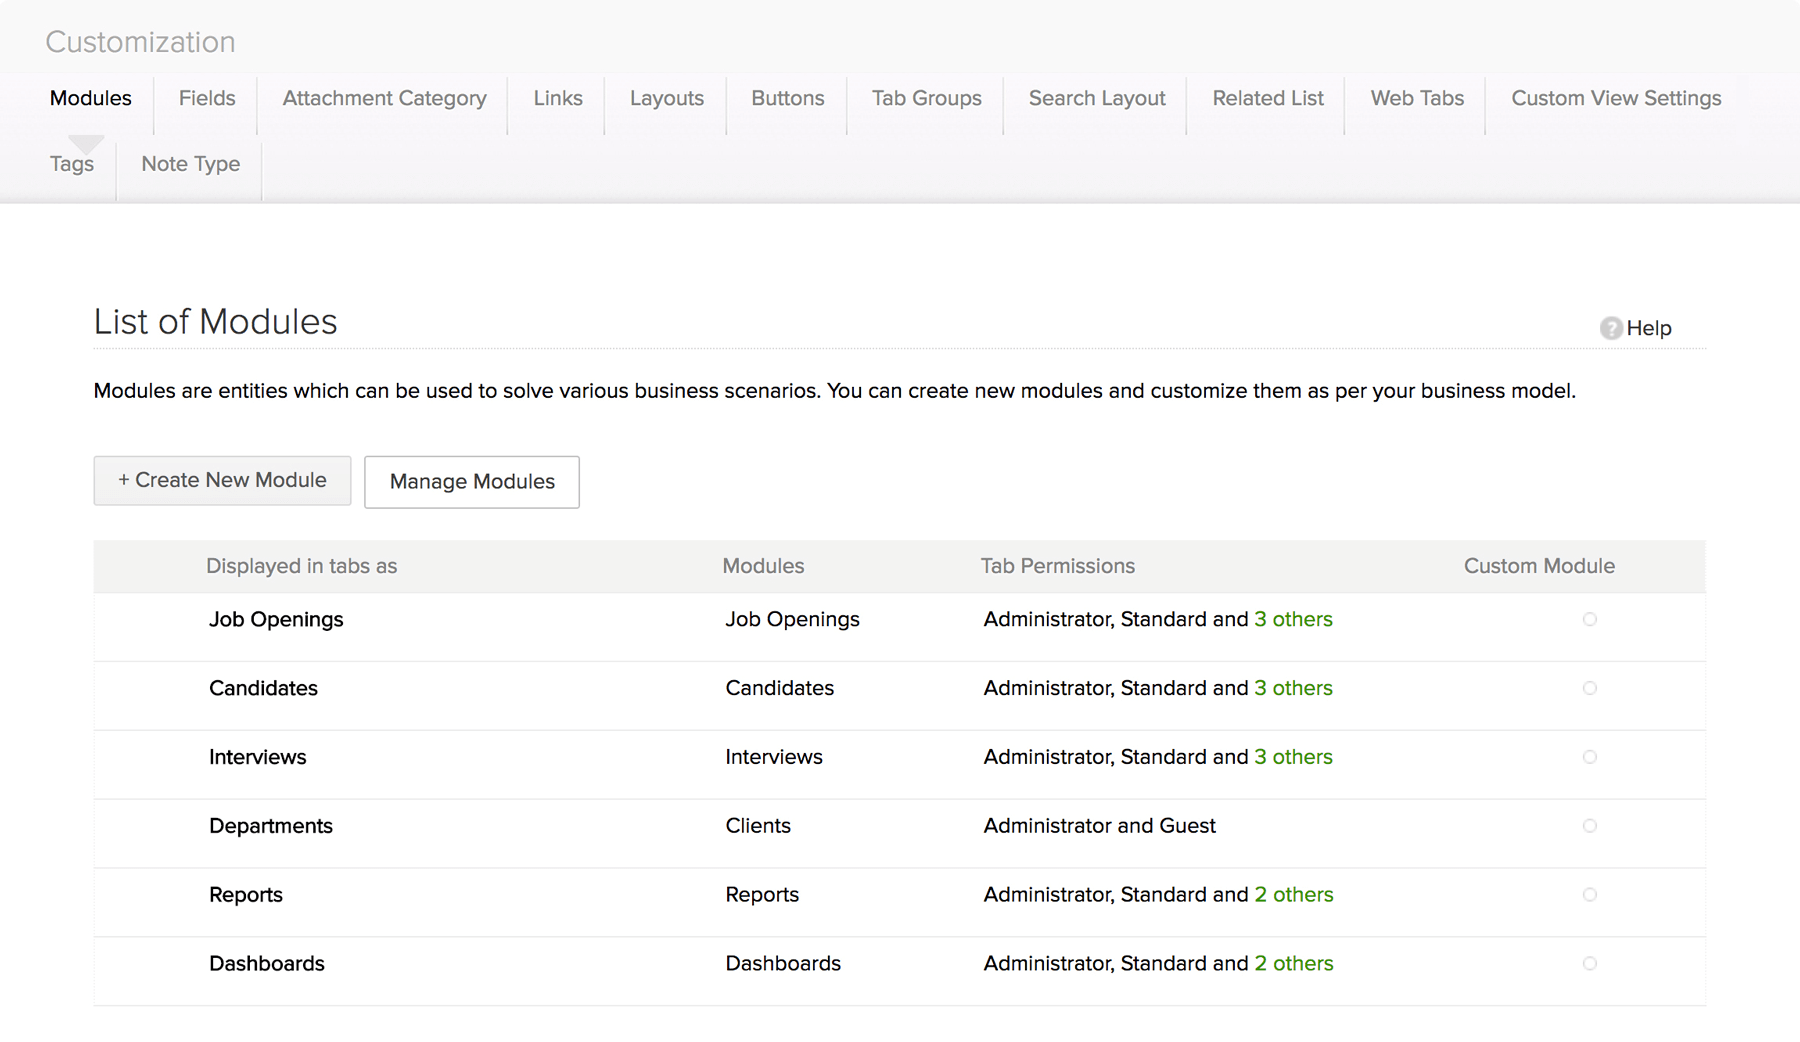The width and height of the screenshot is (1800, 1042).
Task: Select Custom Module radio for Dashboards row
Action: [1589, 963]
